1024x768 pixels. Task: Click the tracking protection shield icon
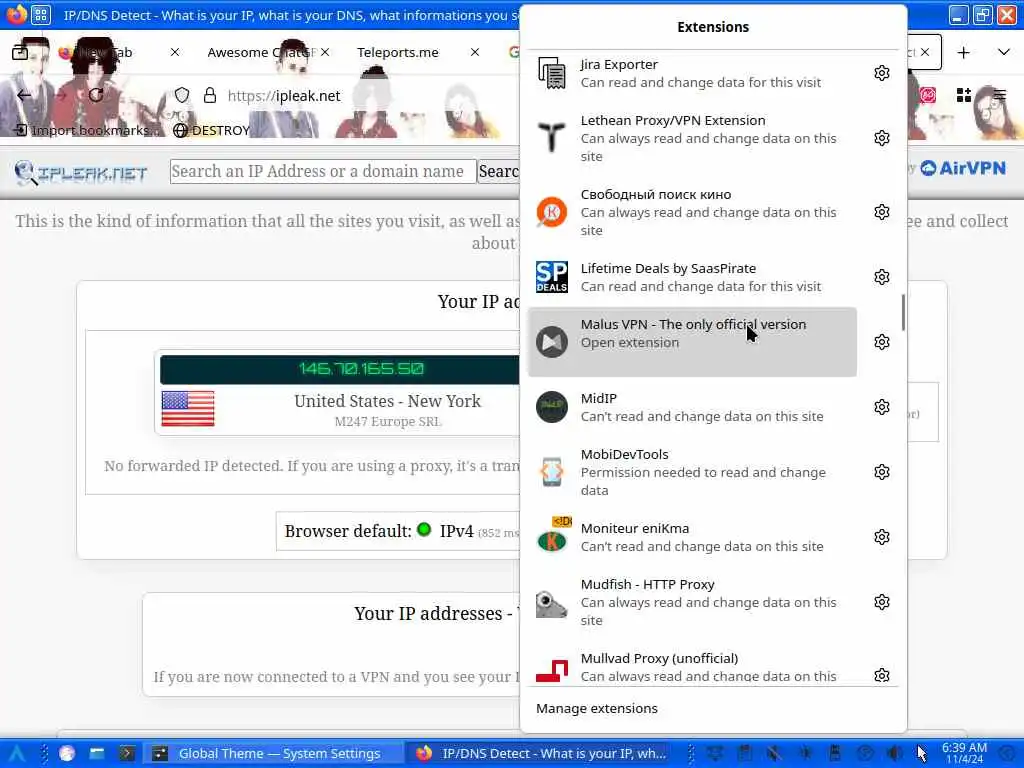[182, 95]
